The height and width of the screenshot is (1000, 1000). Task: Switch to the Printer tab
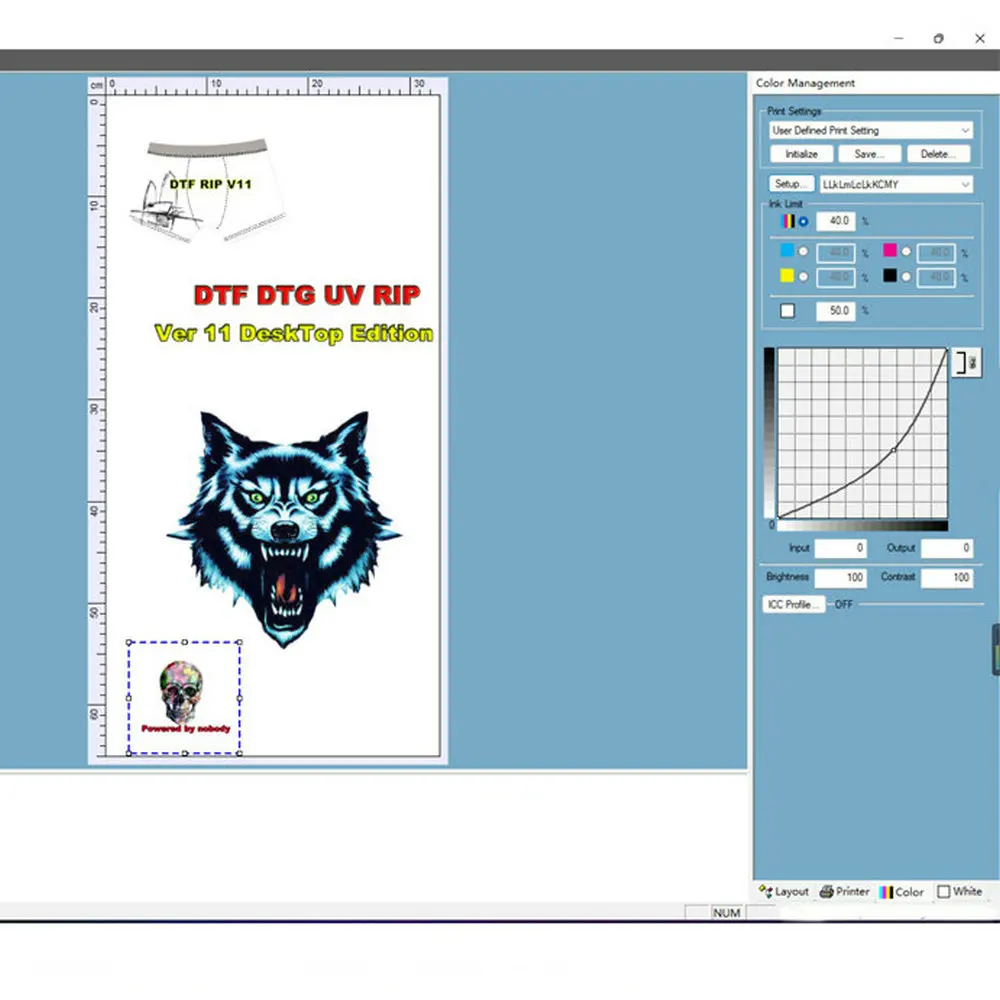point(844,892)
